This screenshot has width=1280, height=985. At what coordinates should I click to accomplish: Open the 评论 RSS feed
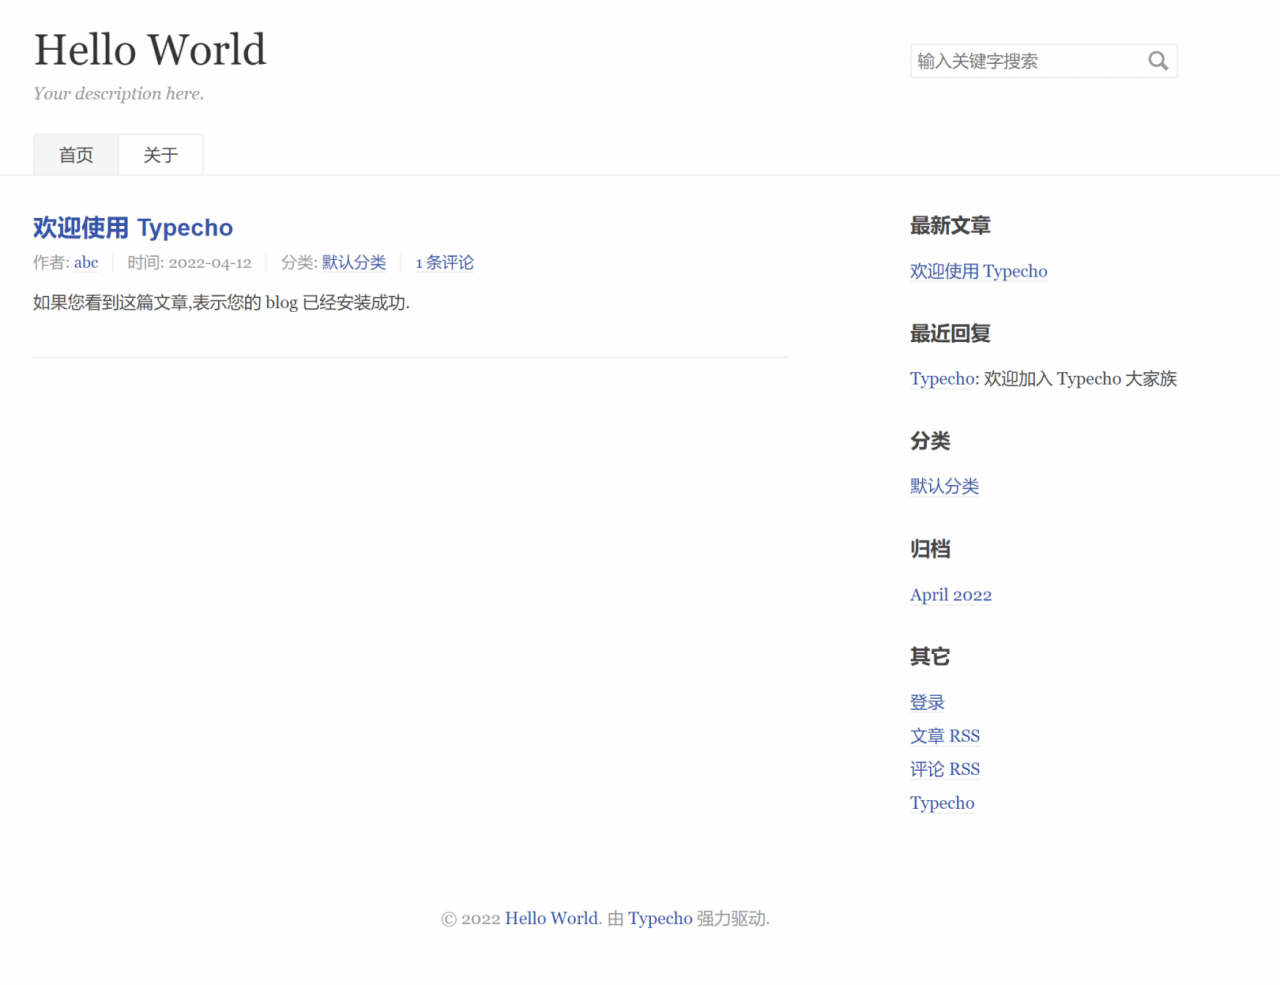pyautogui.click(x=944, y=769)
